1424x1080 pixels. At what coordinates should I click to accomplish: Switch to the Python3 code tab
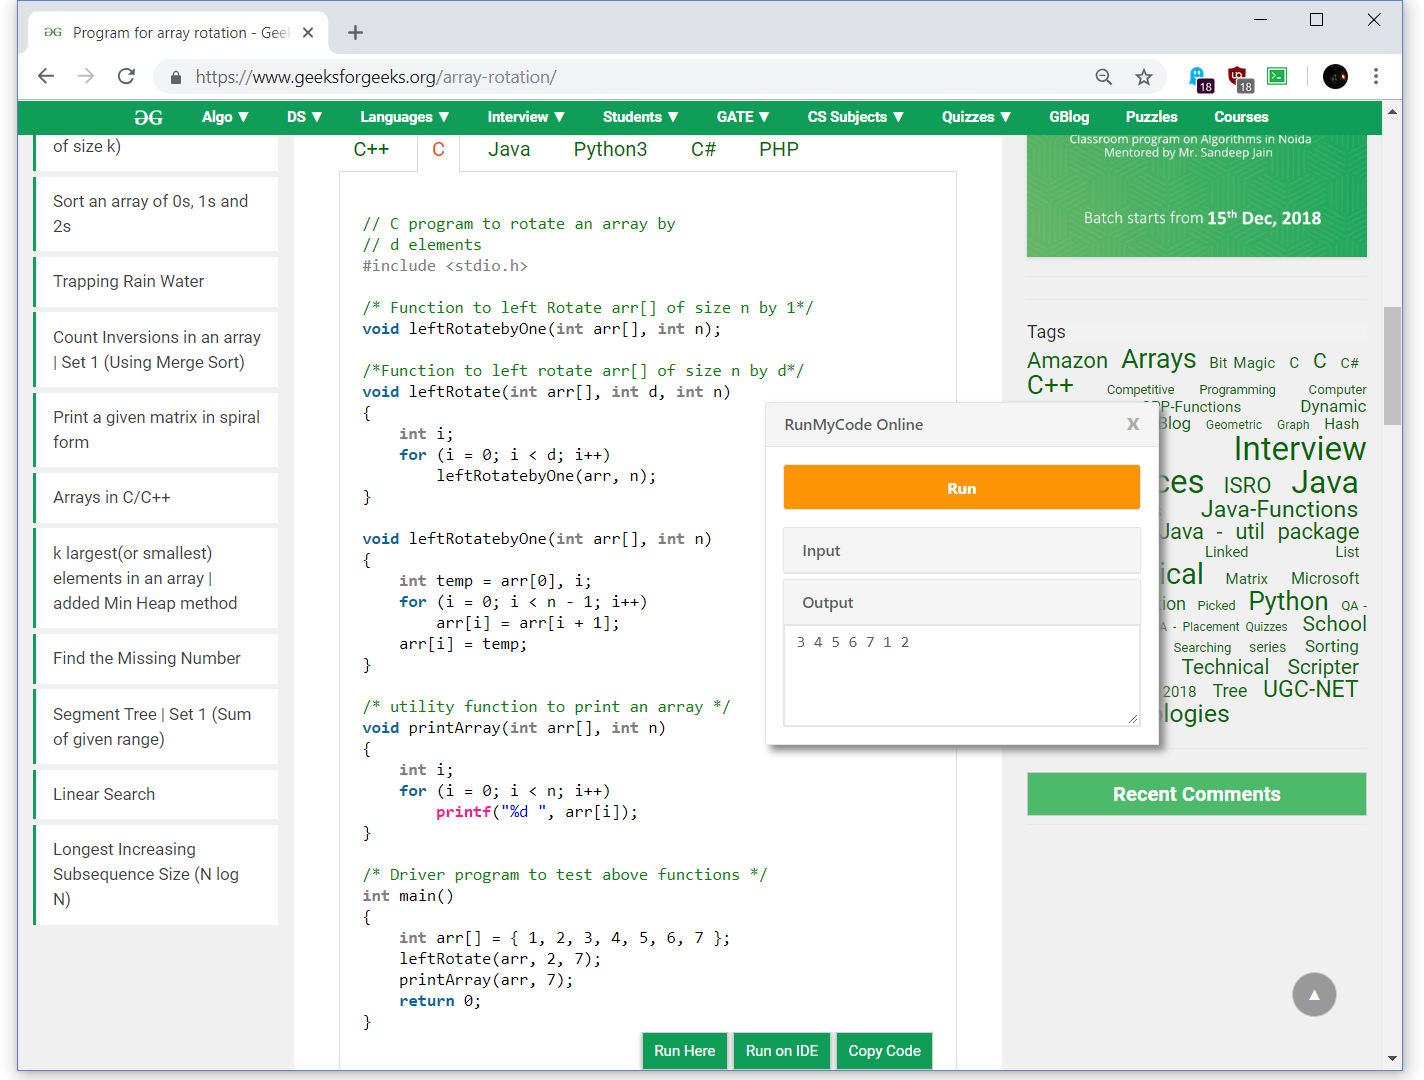(x=610, y=150)
